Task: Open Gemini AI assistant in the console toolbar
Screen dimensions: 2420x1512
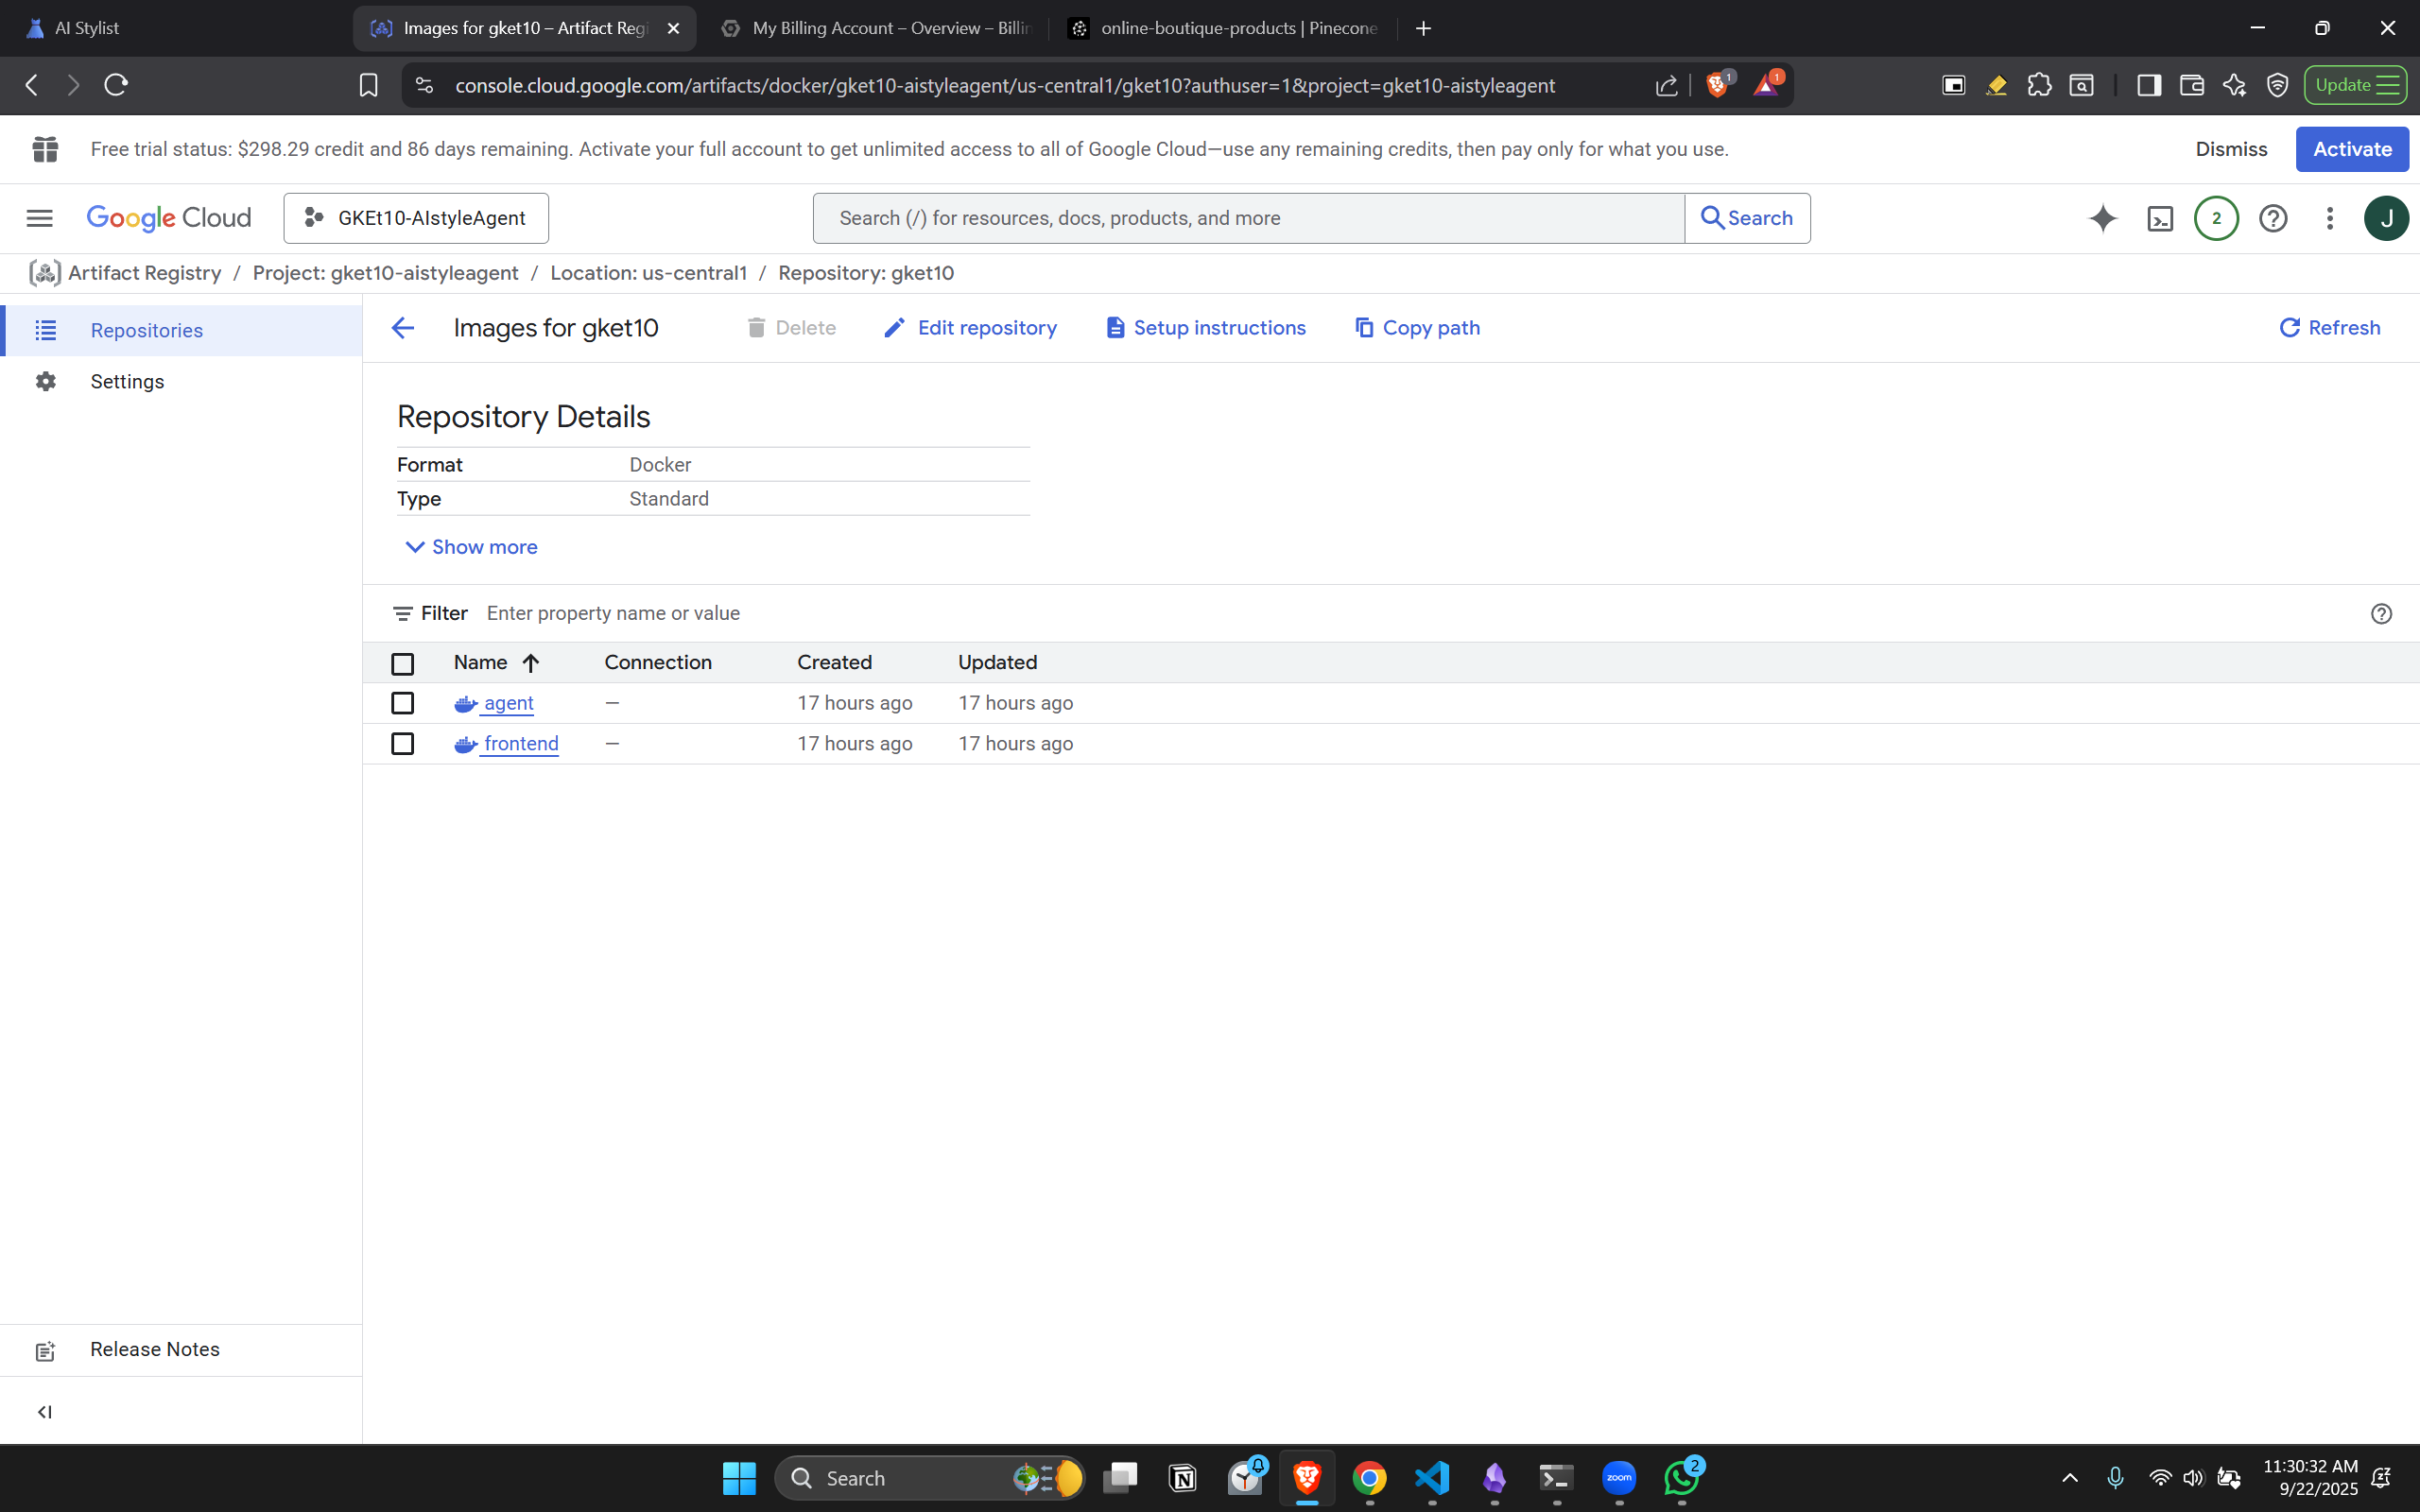Action: point(2103,218)
